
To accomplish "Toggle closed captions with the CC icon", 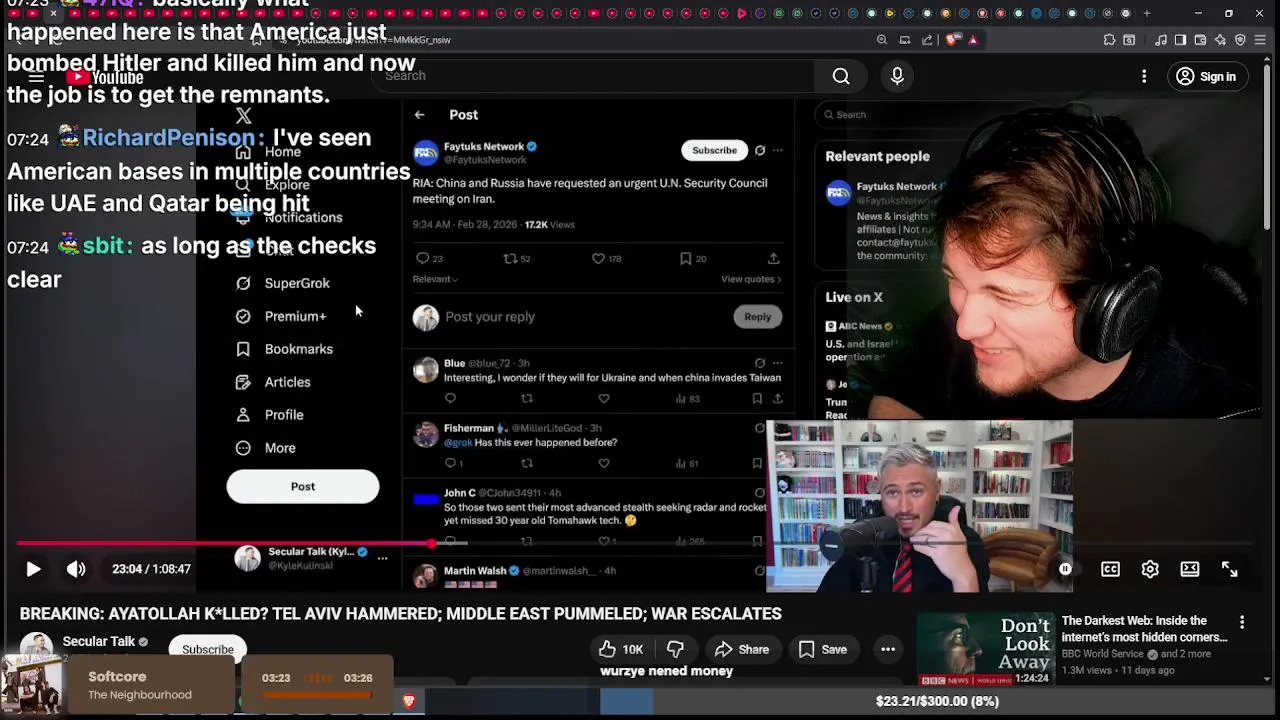I will pos(1110,569).
